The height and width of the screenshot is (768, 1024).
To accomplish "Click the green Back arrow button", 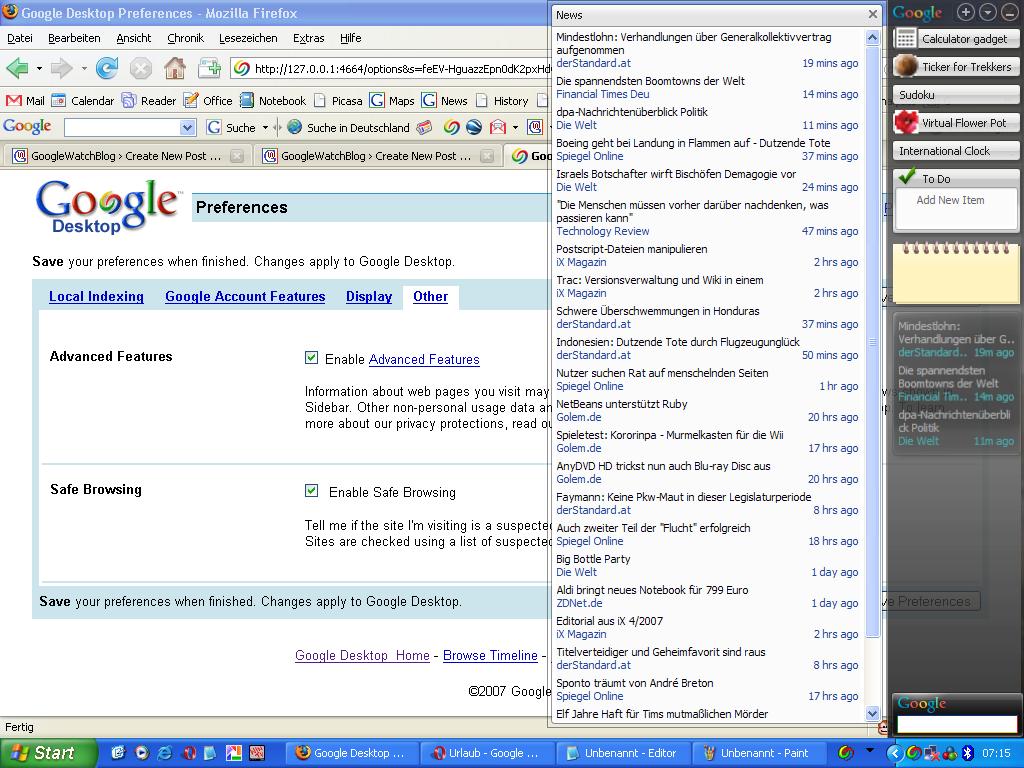I will (17, 68).
